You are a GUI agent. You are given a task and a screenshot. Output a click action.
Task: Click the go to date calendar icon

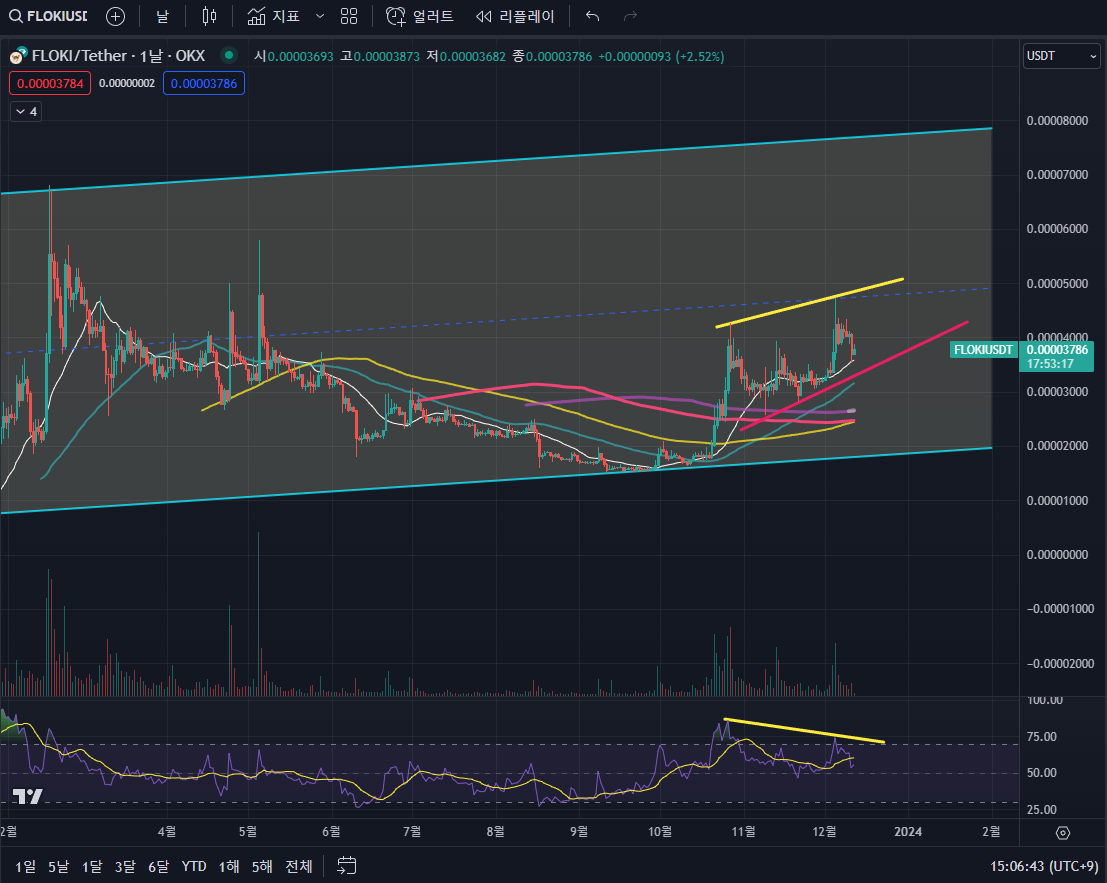[x=347, y=865]
